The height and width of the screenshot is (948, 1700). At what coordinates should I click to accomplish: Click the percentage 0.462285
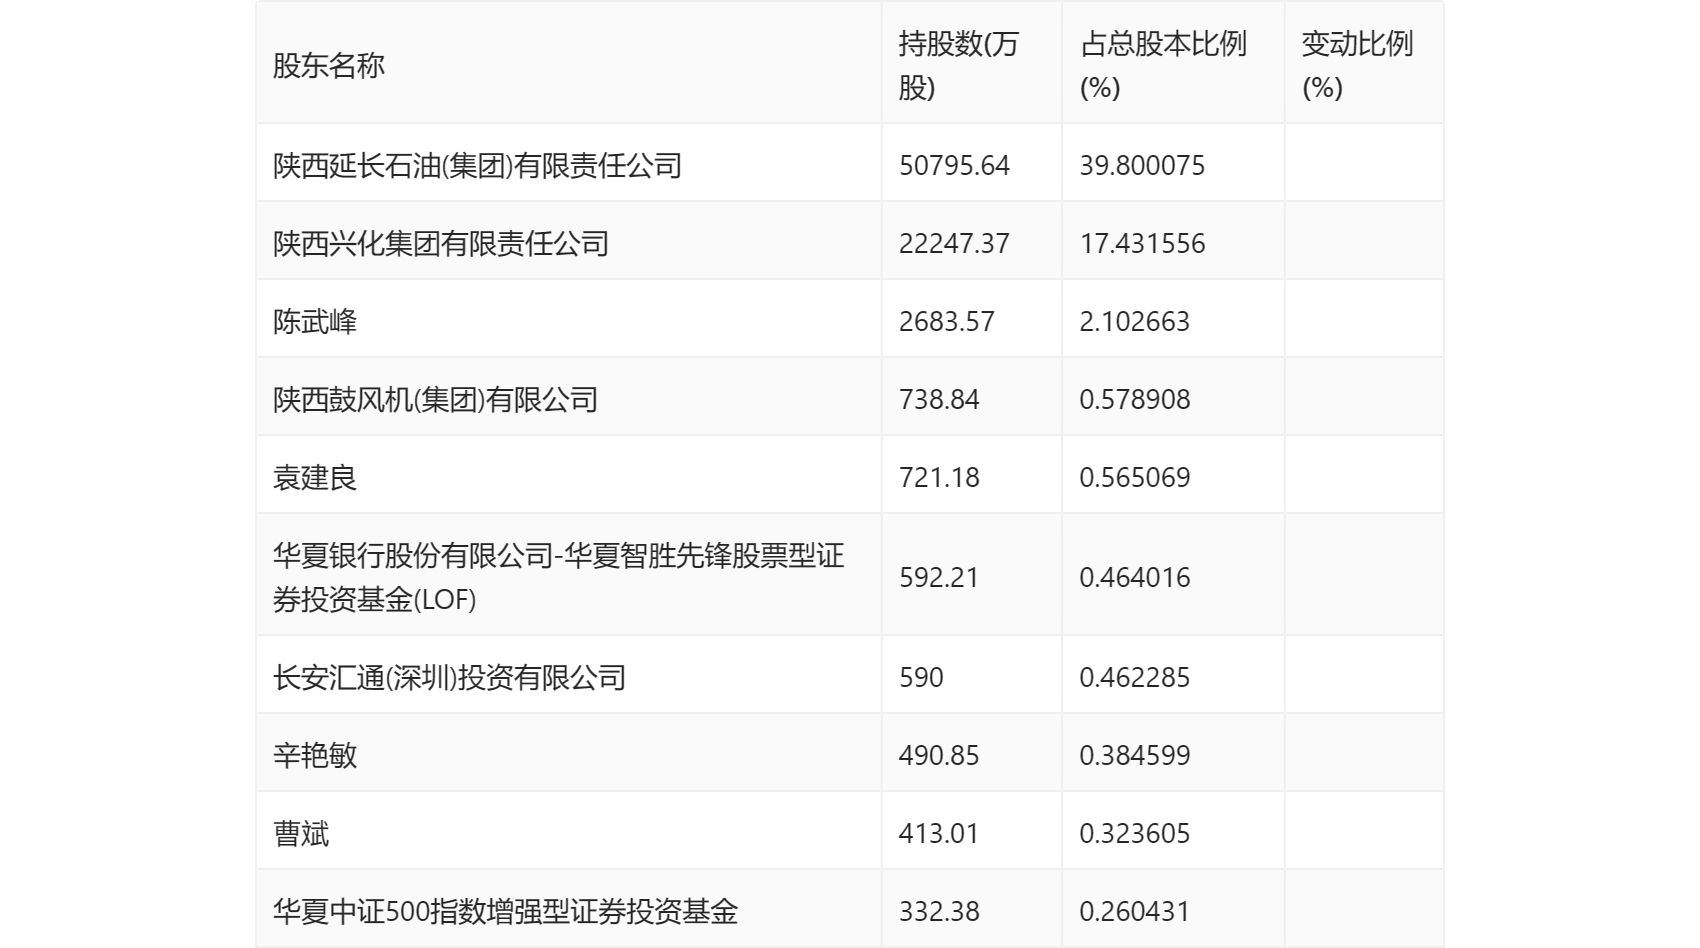(x=1135, y=677)
